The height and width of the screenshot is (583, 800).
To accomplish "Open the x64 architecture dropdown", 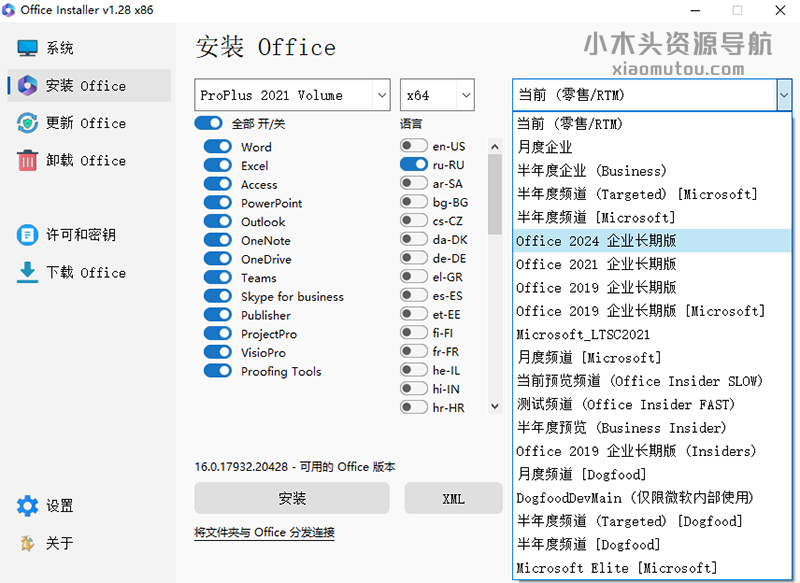I will (437, 95).
